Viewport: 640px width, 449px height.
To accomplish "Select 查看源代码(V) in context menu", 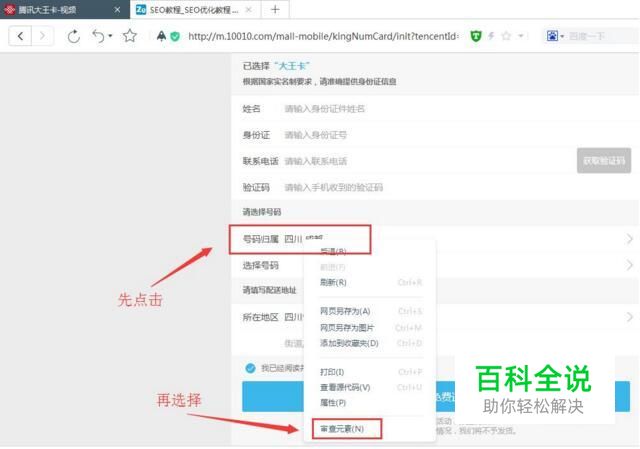I will (370, 387).
